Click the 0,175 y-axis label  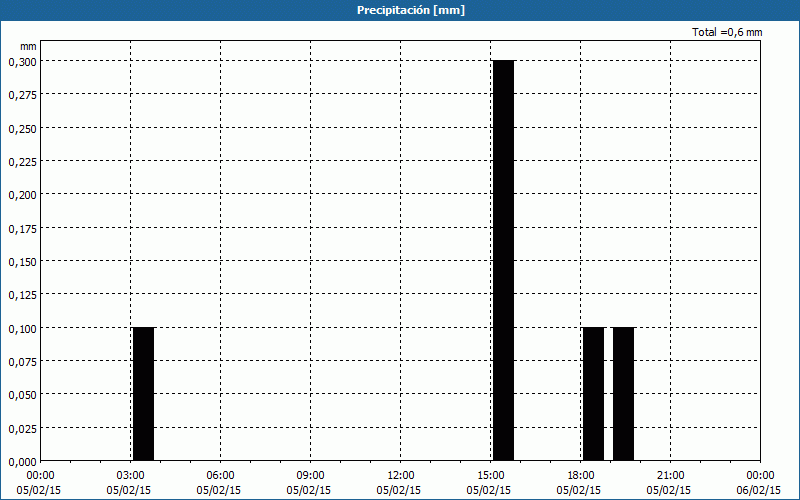pyautogui.click(x=22, y=228)
